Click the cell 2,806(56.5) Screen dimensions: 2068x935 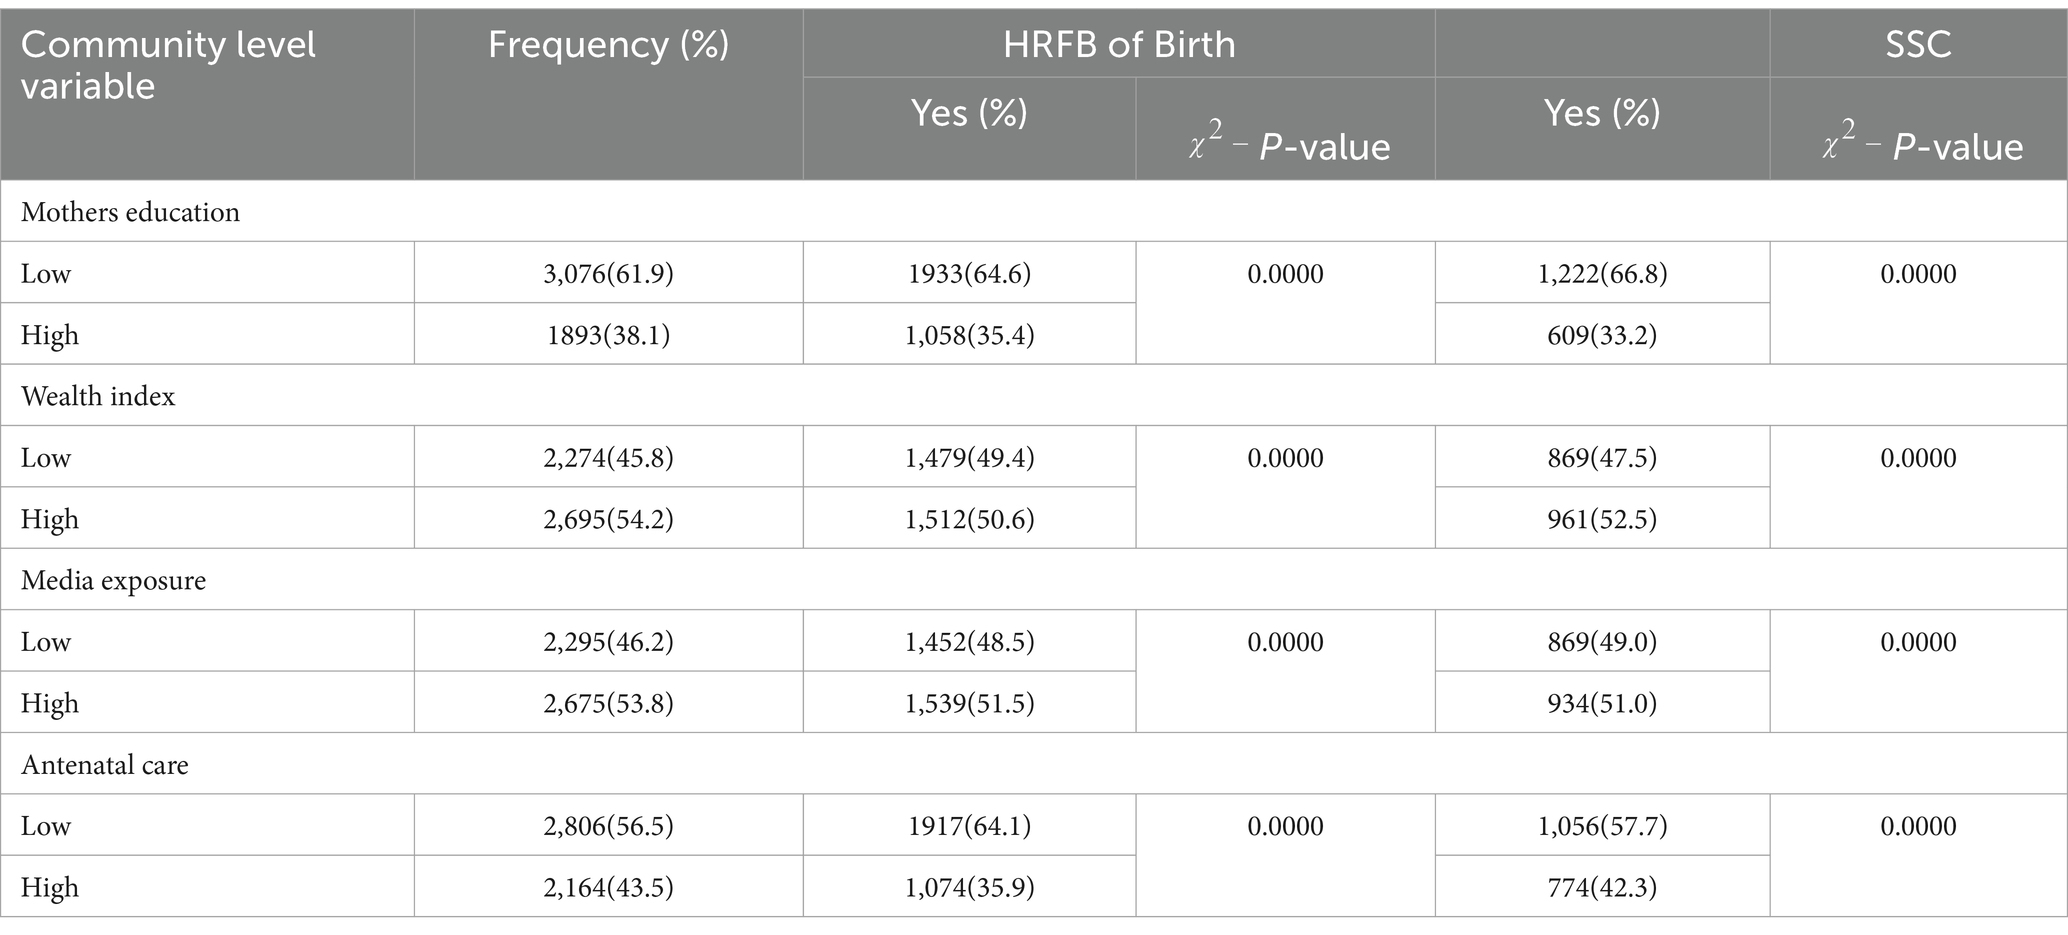pos(608,825)
